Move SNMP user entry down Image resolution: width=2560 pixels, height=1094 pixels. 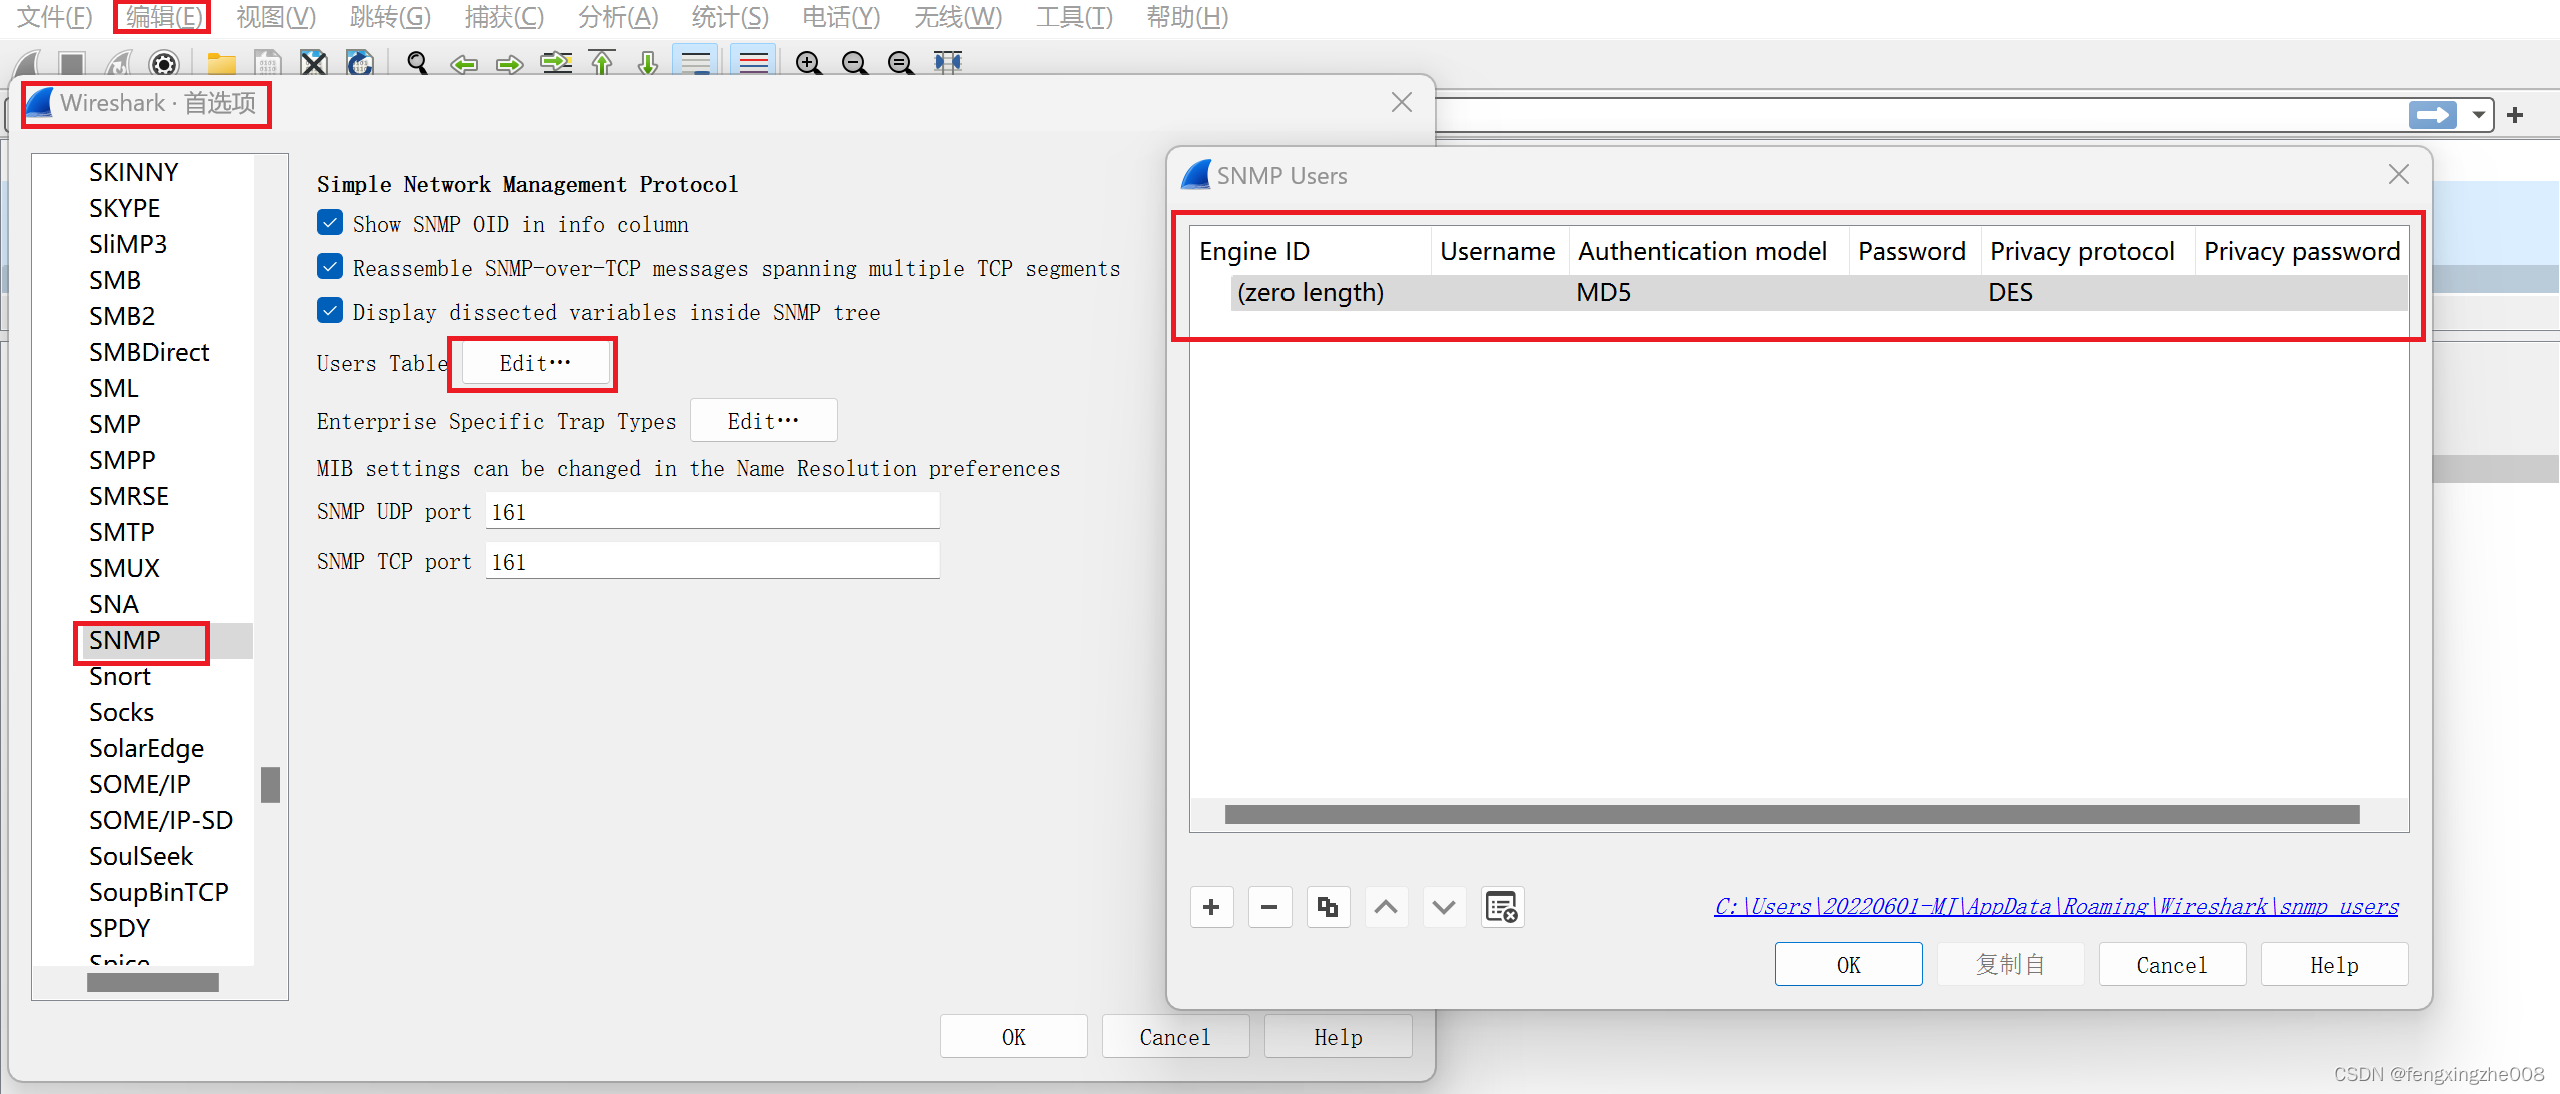[1444, 907]
